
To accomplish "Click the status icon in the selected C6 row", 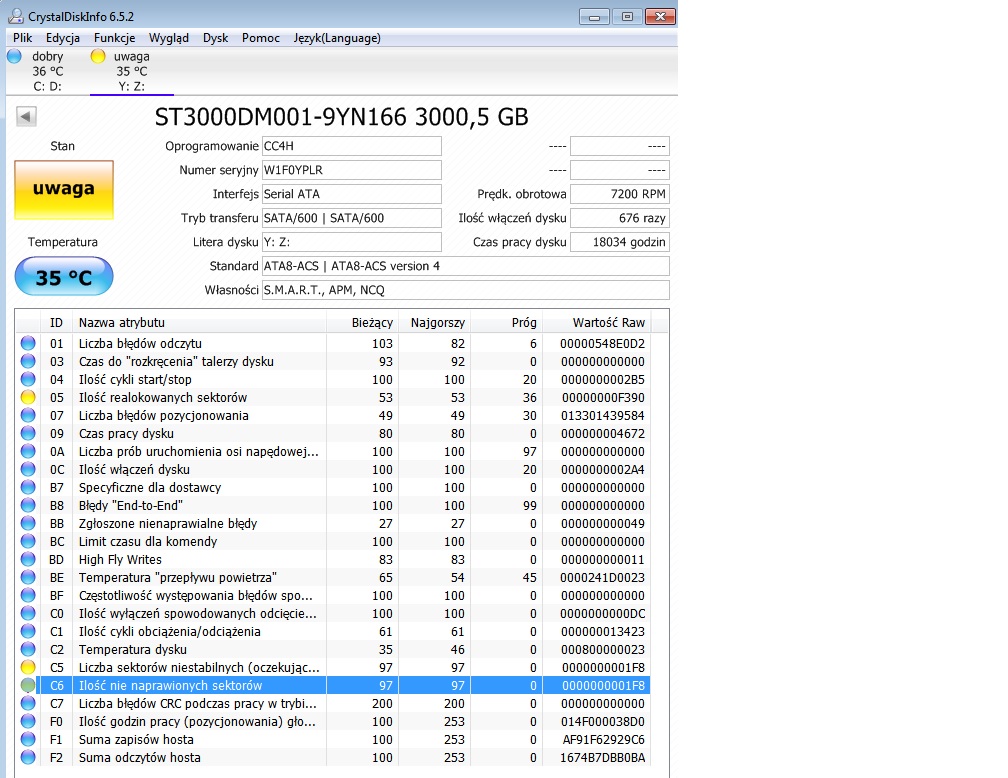I will coord(28,685).
